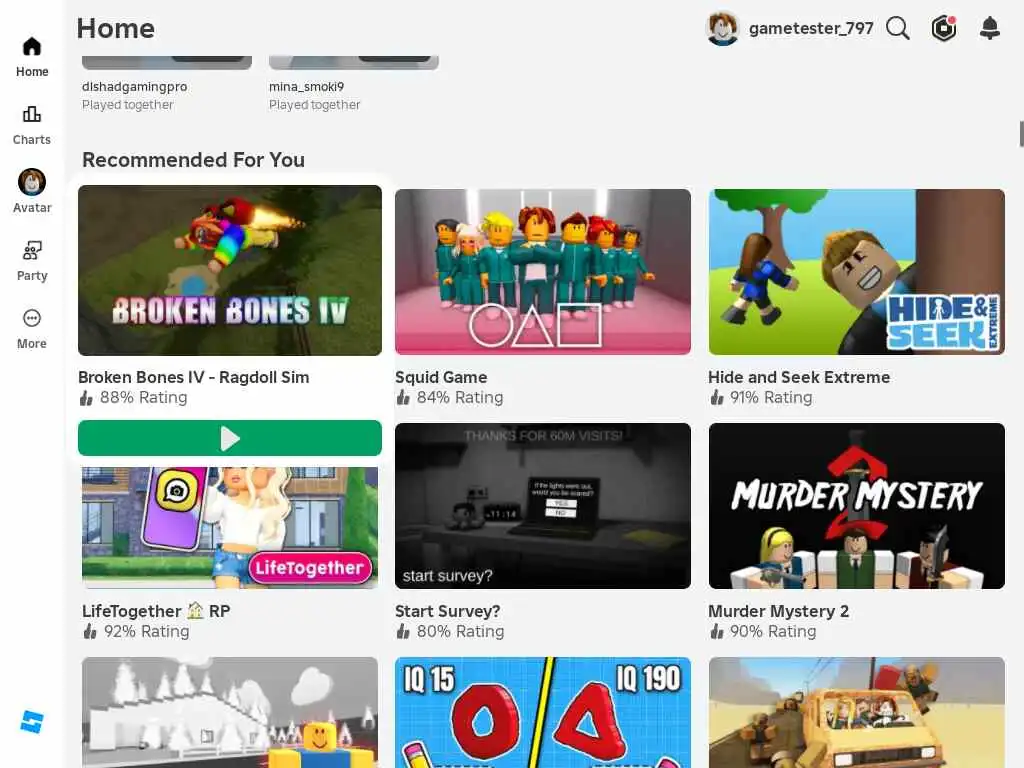Screen dimensions: 1024x768
Task: Open the LifeTogether RP title link
Action: [x=155, y=611]
